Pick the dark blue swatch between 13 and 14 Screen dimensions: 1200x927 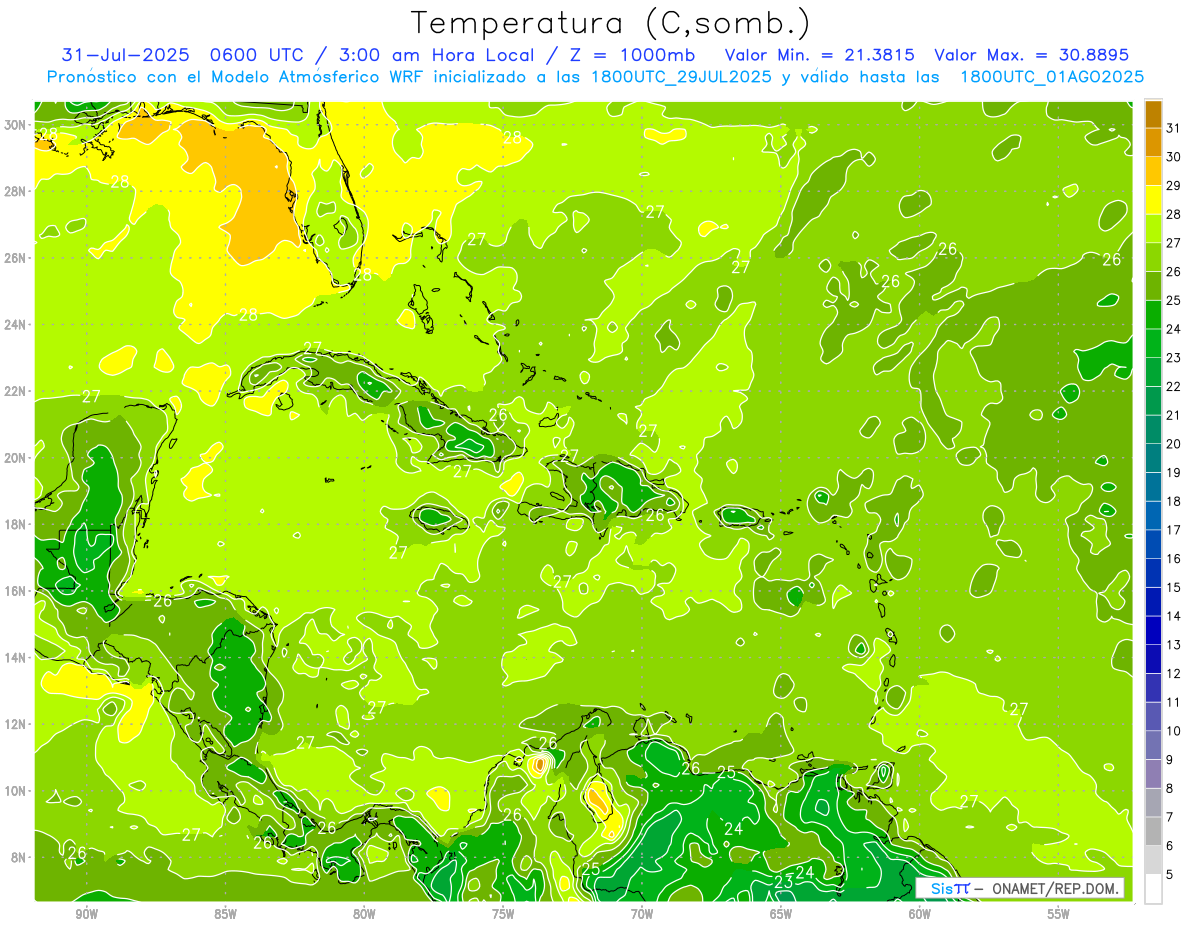click(1154, 631)
